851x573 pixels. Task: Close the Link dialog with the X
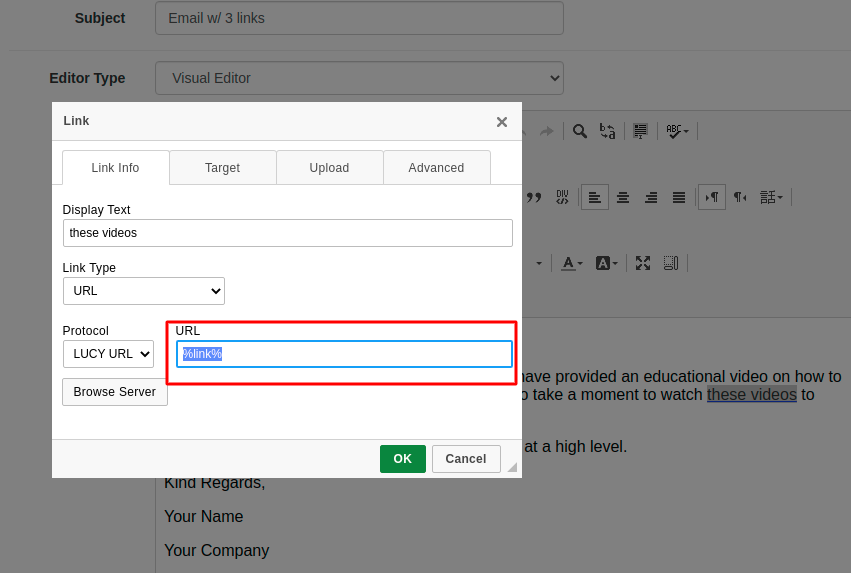502,122
